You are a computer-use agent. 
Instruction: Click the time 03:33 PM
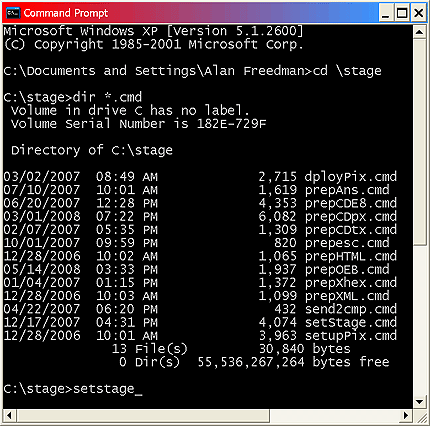coord(127,269)
